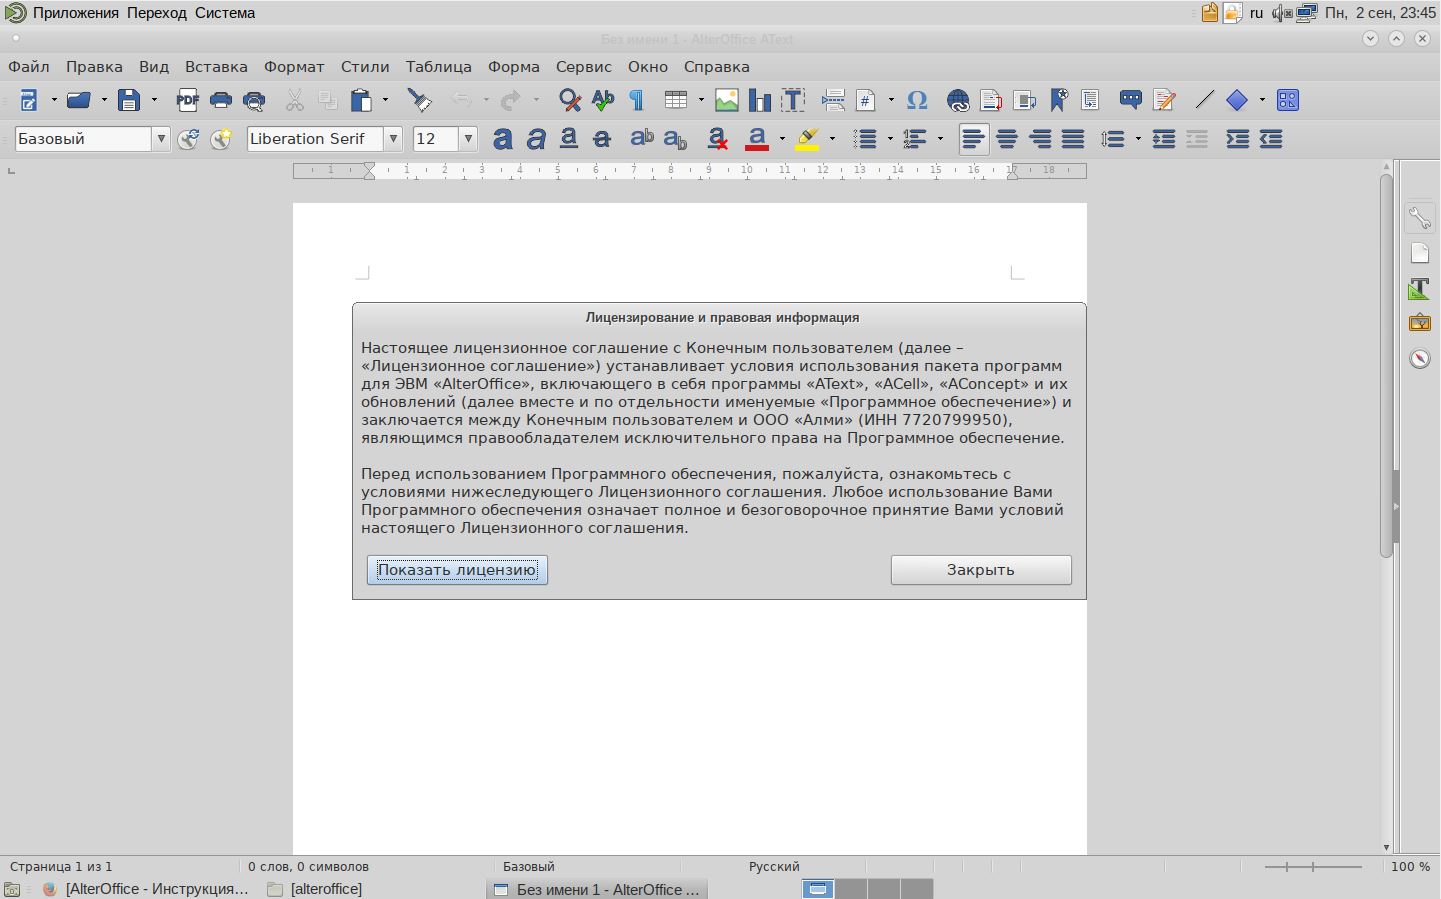This screenshot has width=1441, height=899.
Task: Toggle strikethrough formatting
Action: pyautogui.click(x=602, y=139)
